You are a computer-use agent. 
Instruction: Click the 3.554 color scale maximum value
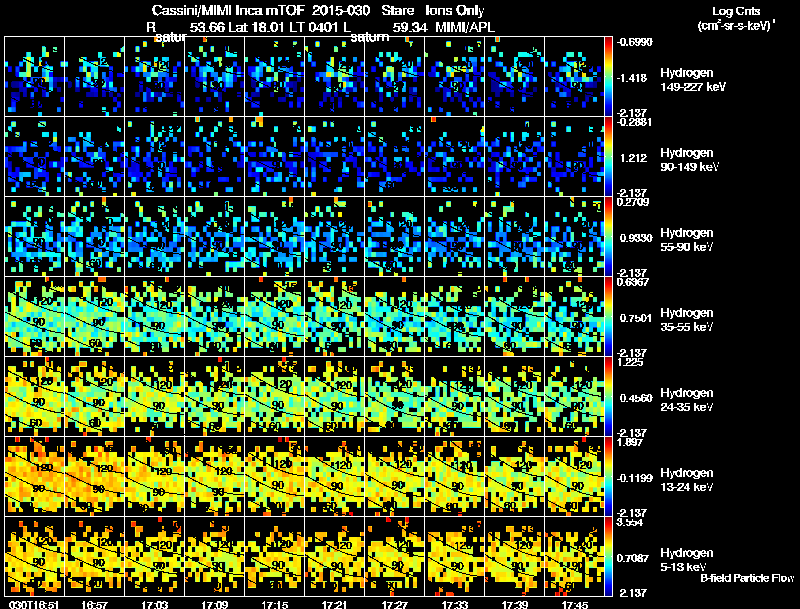[630, 523]
